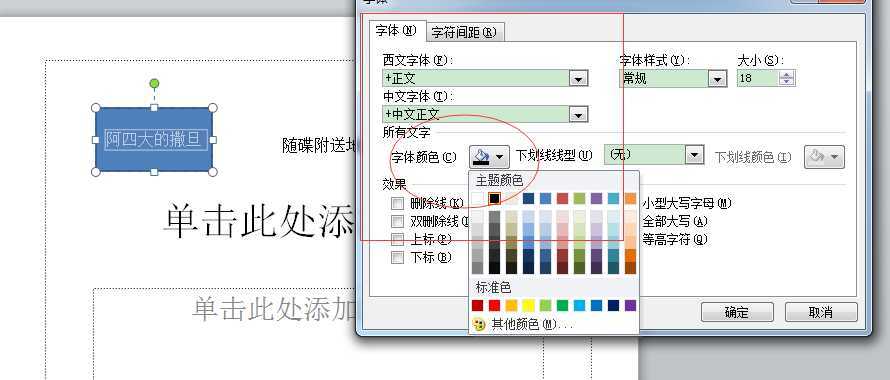Choose light green from the 标准色 row
Viewport: 890px width, 380px height.
pos(545,306)
